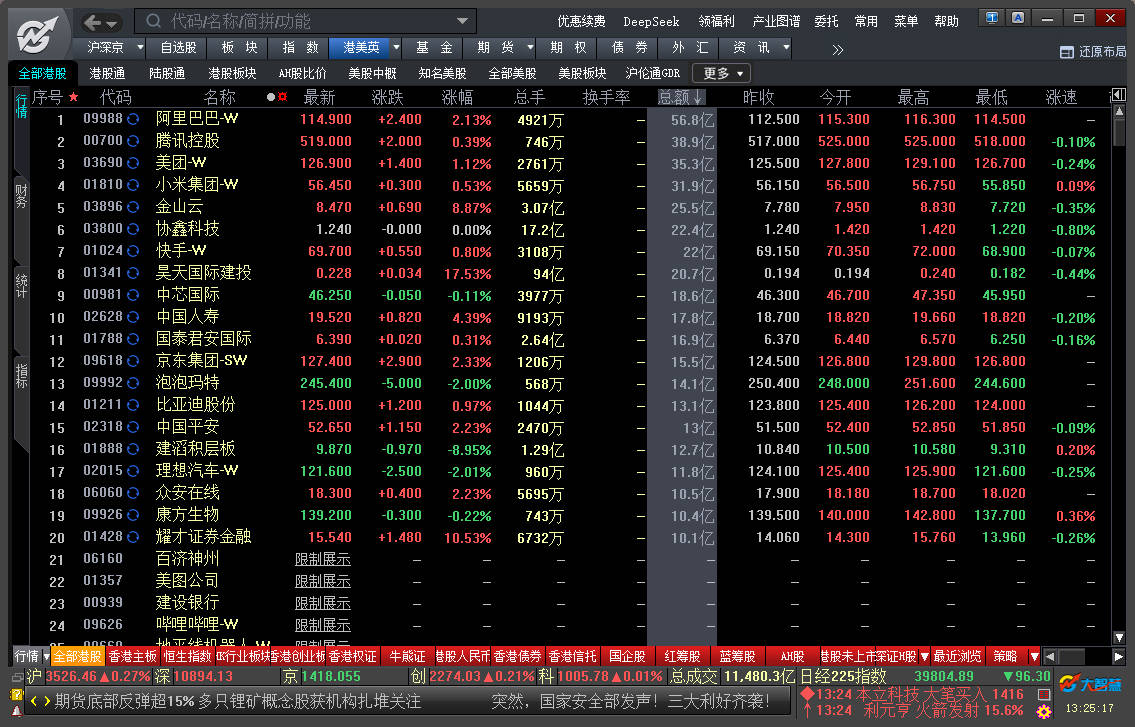The width and height of the screenshot is (1135, 727).
Task: Click the blue sync icon beside code 02015
Action: coord(133,471)
